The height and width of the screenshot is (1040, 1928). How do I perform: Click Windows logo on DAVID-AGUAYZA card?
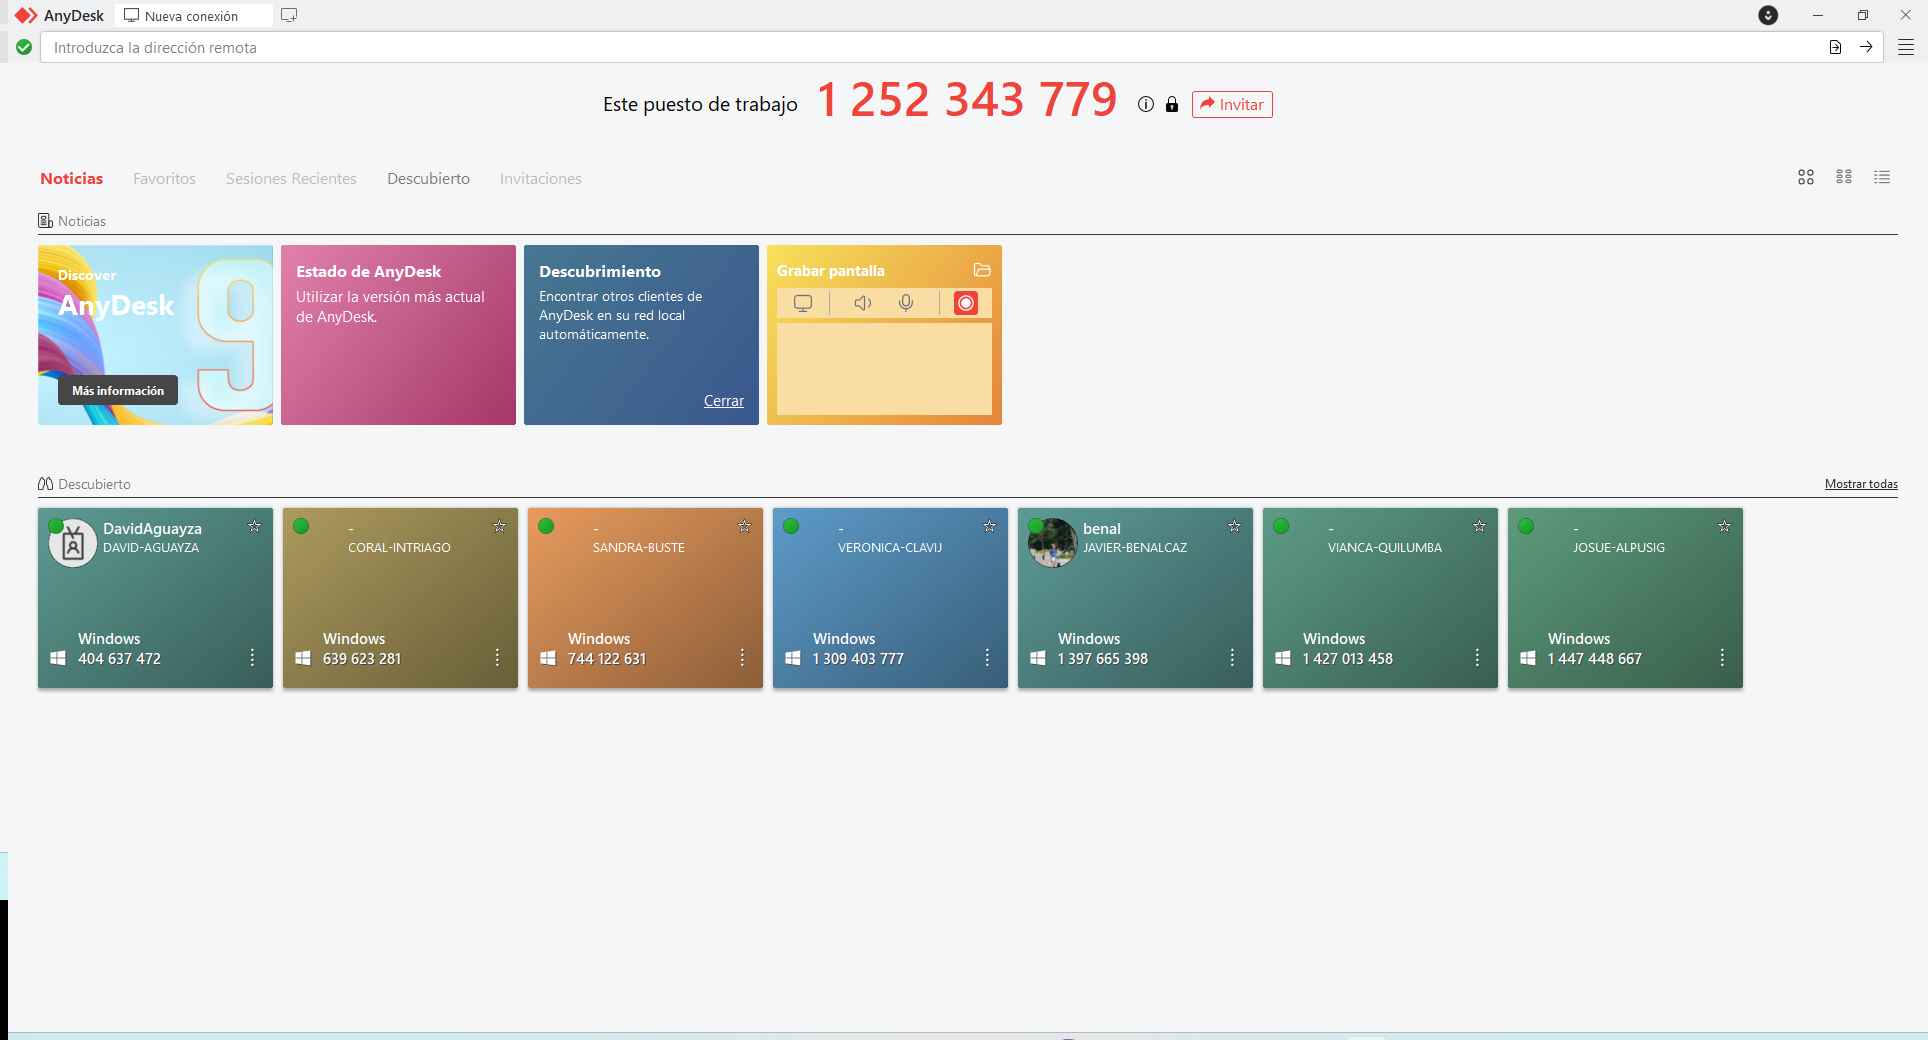tap(58, 658)
